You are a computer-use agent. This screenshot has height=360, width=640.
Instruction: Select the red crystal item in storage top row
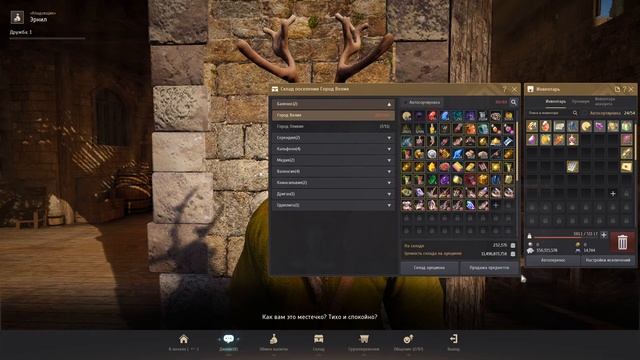432,116
